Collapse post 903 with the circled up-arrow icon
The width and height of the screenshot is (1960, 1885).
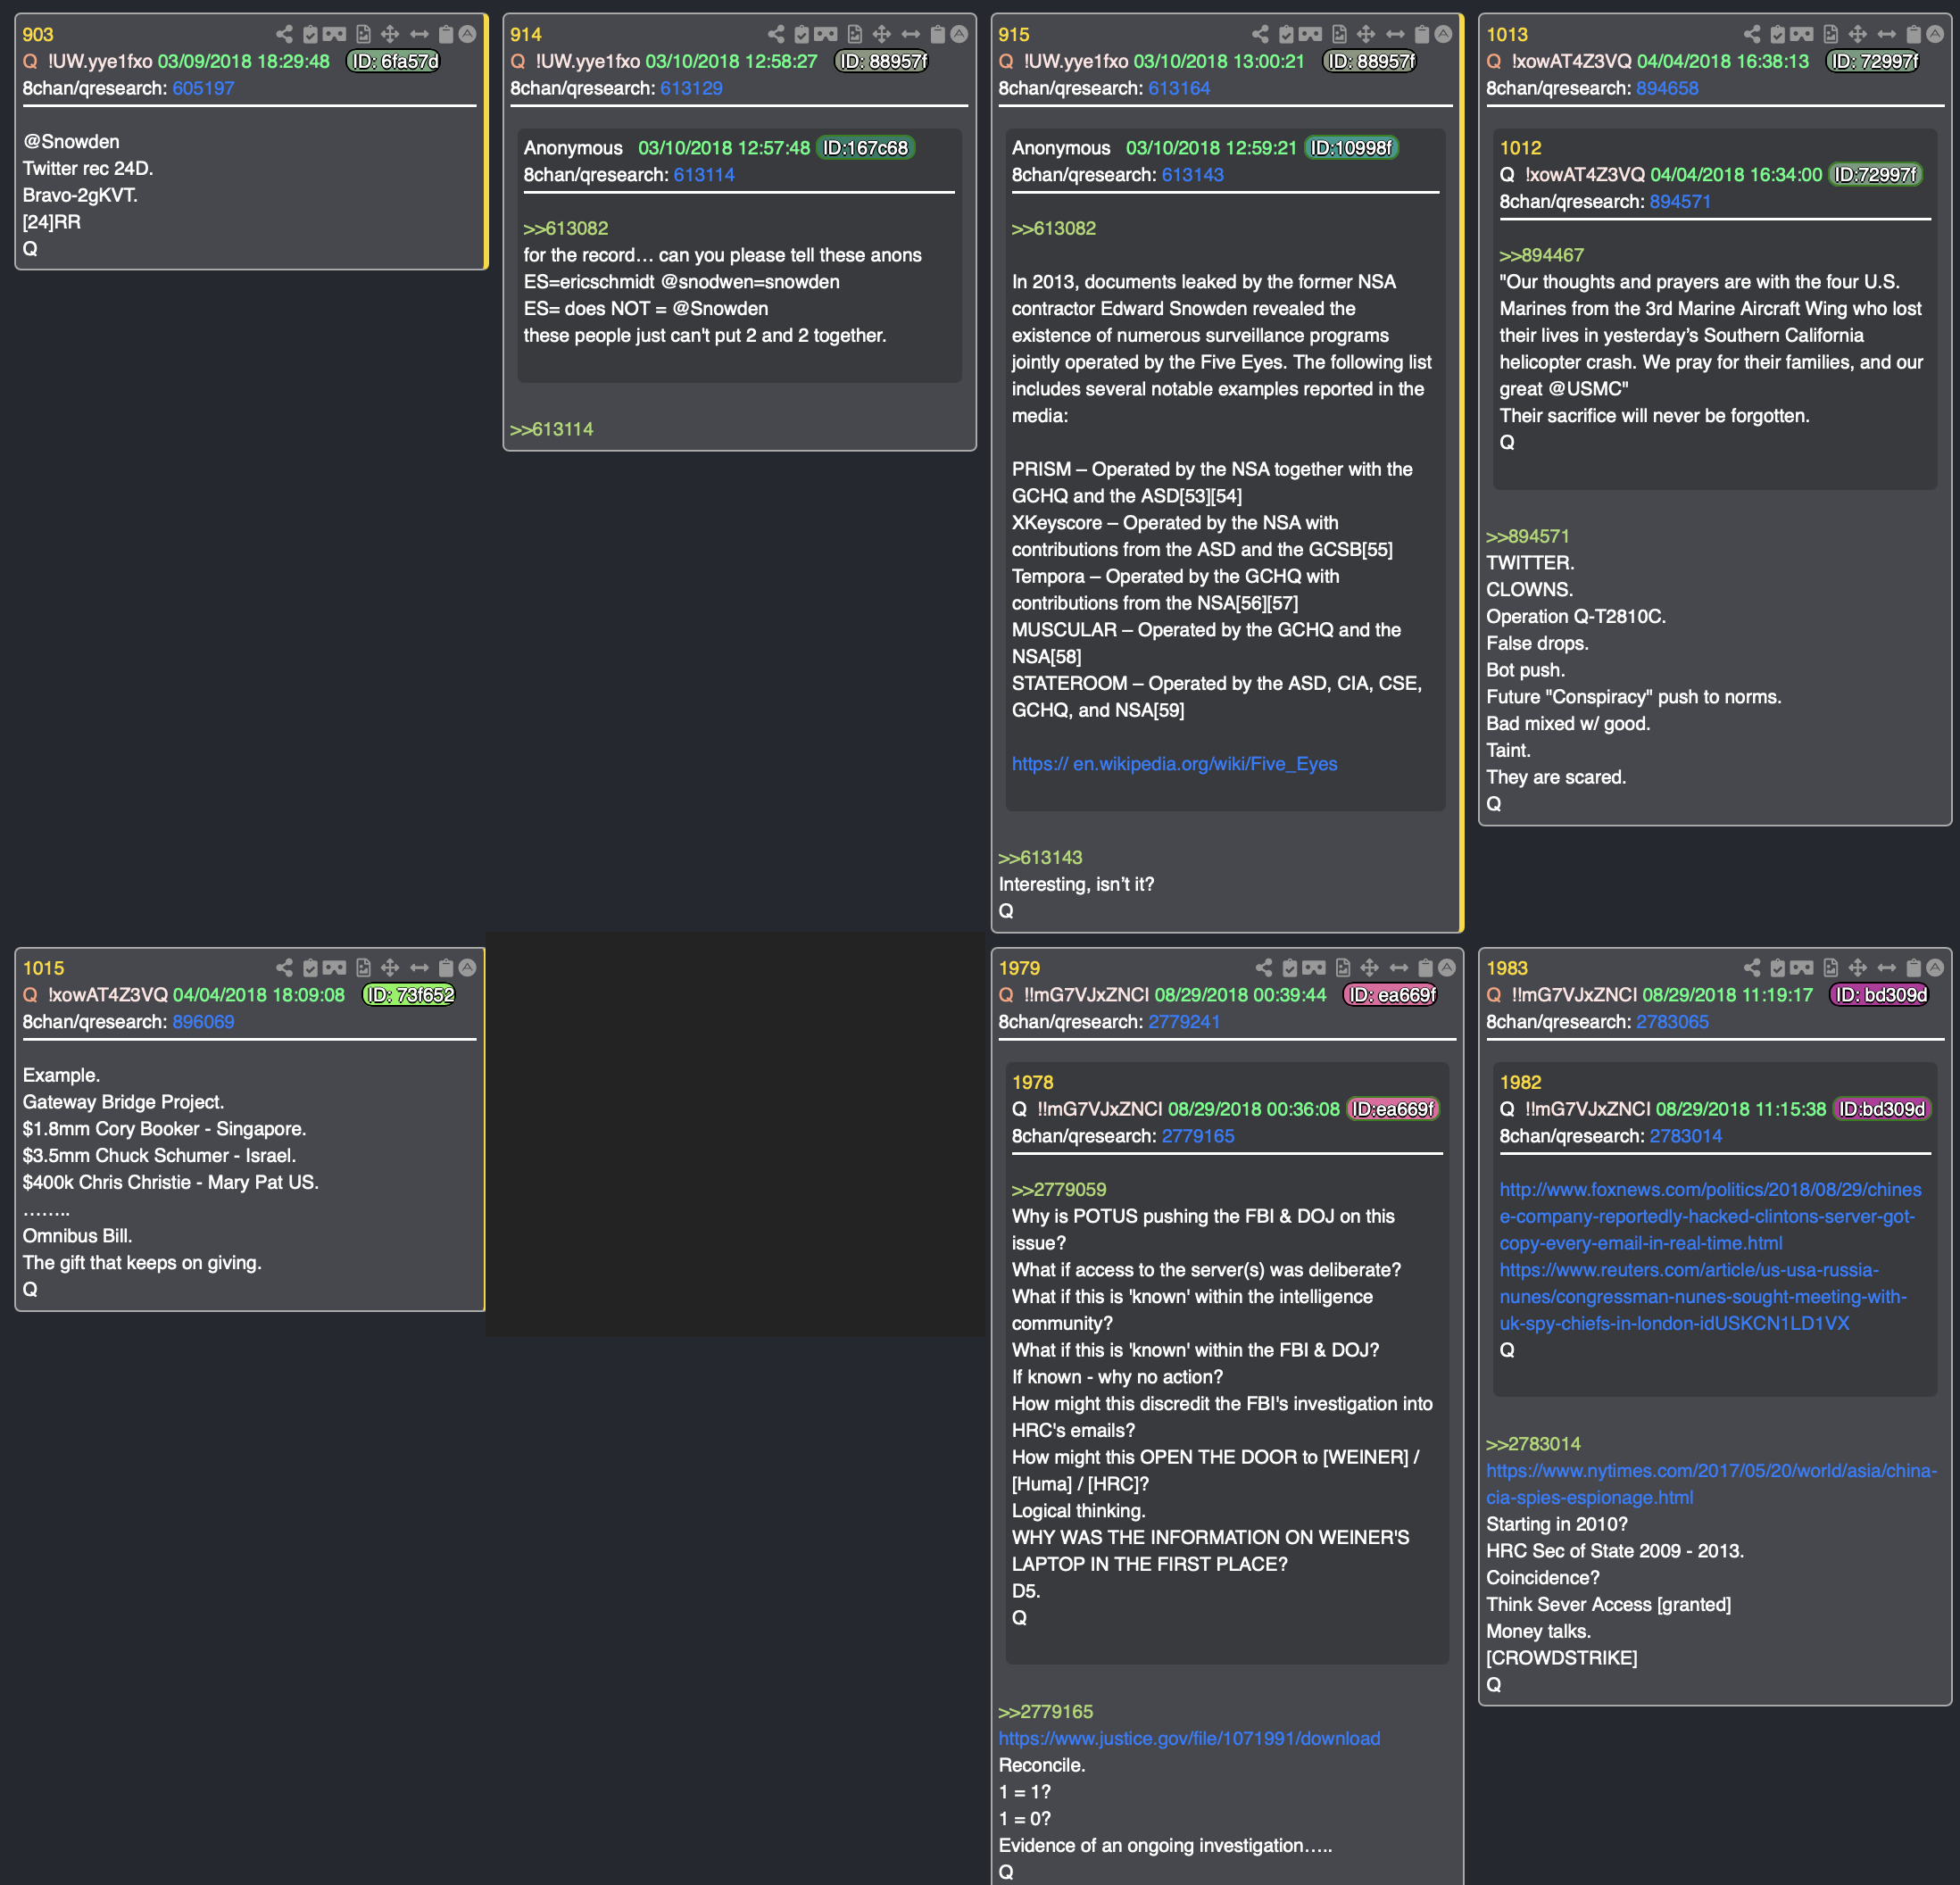pos(467,34)
